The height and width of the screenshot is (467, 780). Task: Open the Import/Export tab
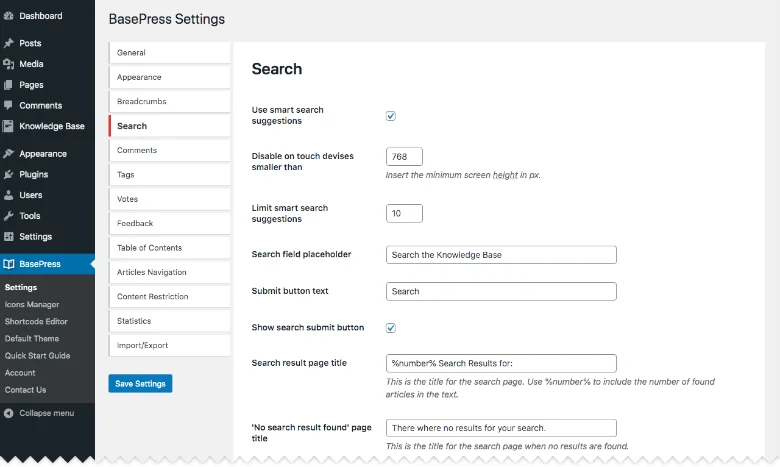tap(170, 345)
